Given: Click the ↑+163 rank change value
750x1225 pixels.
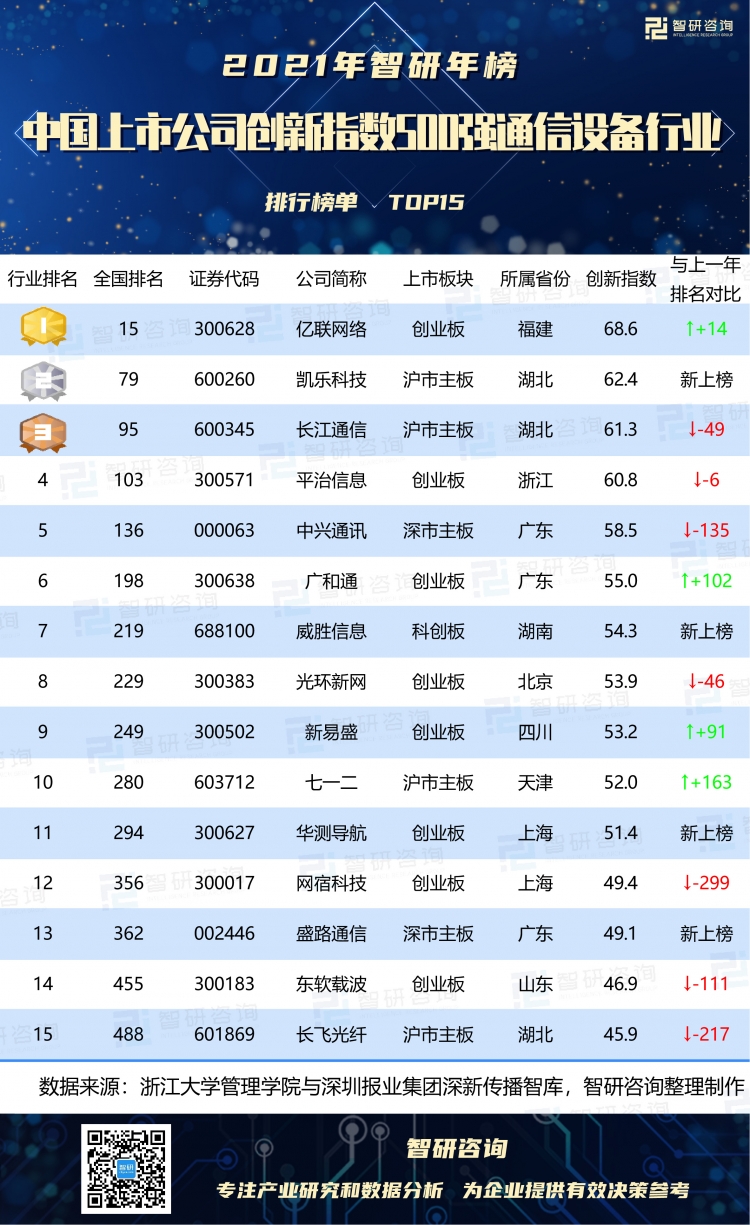Looking at the screenshot, I should (706, 782).
